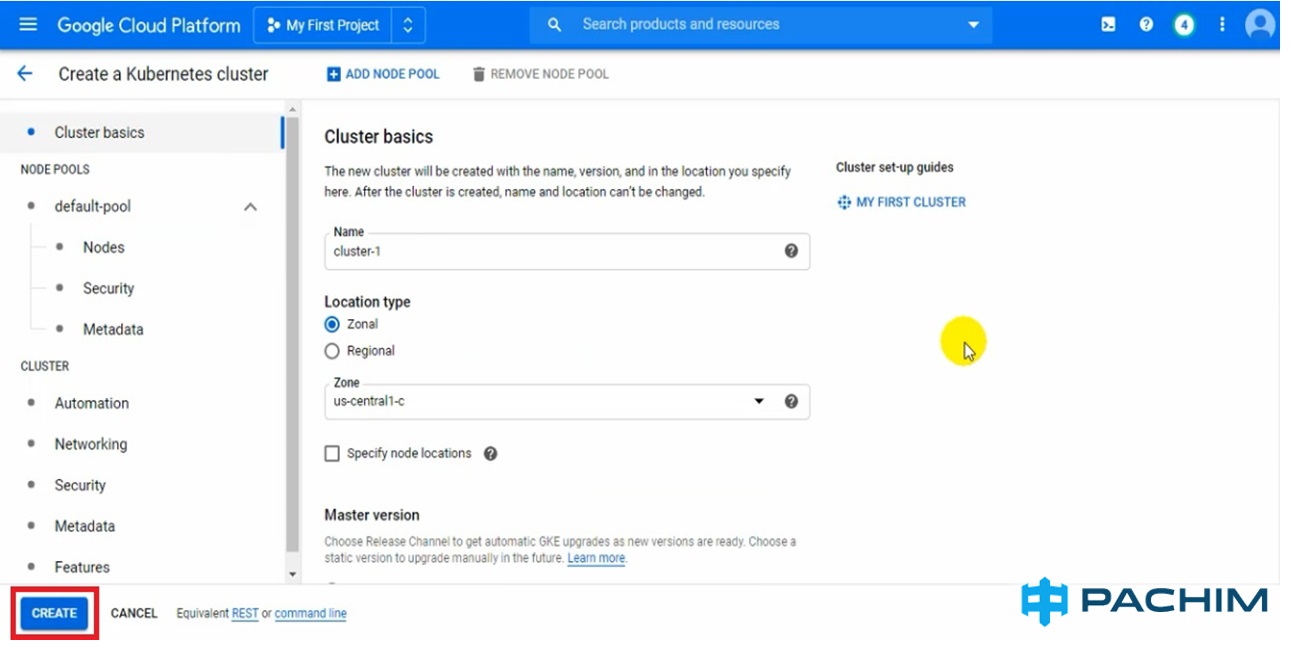Open the Zone dropdown us-central1-c

tap(567, 401)
